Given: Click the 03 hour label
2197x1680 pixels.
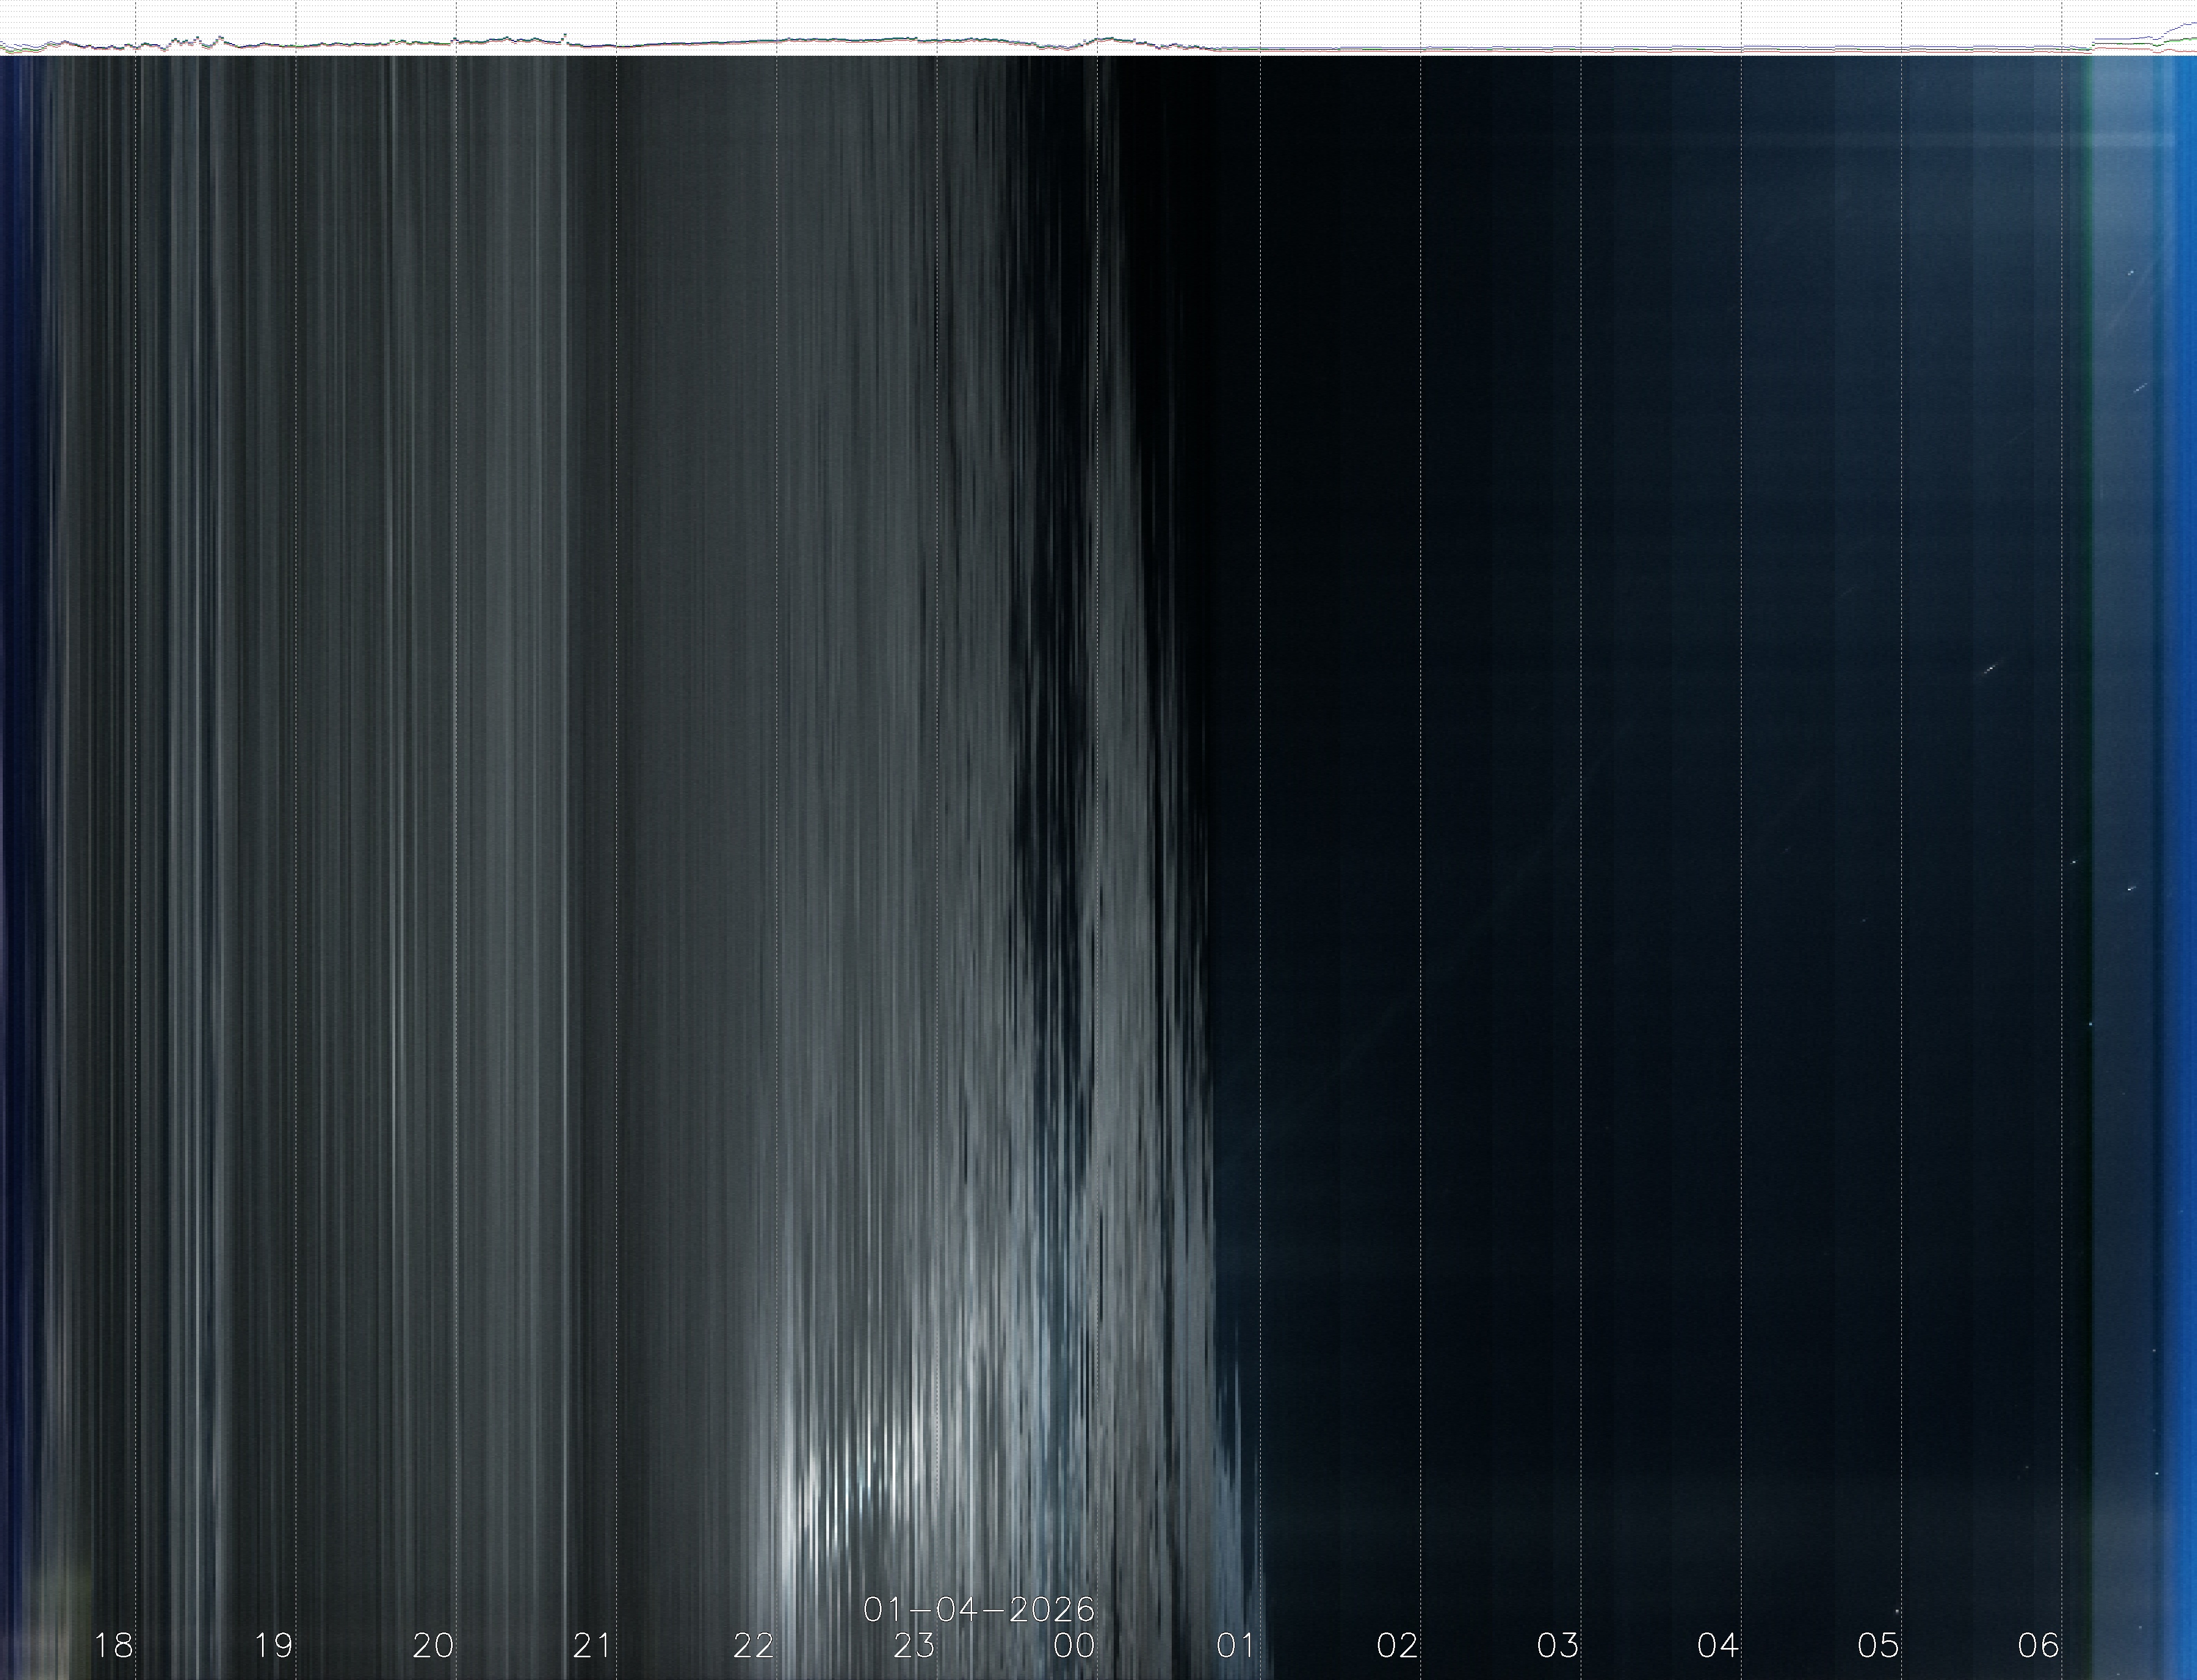Looking at the screenshot, I should coord(1557,1645).
